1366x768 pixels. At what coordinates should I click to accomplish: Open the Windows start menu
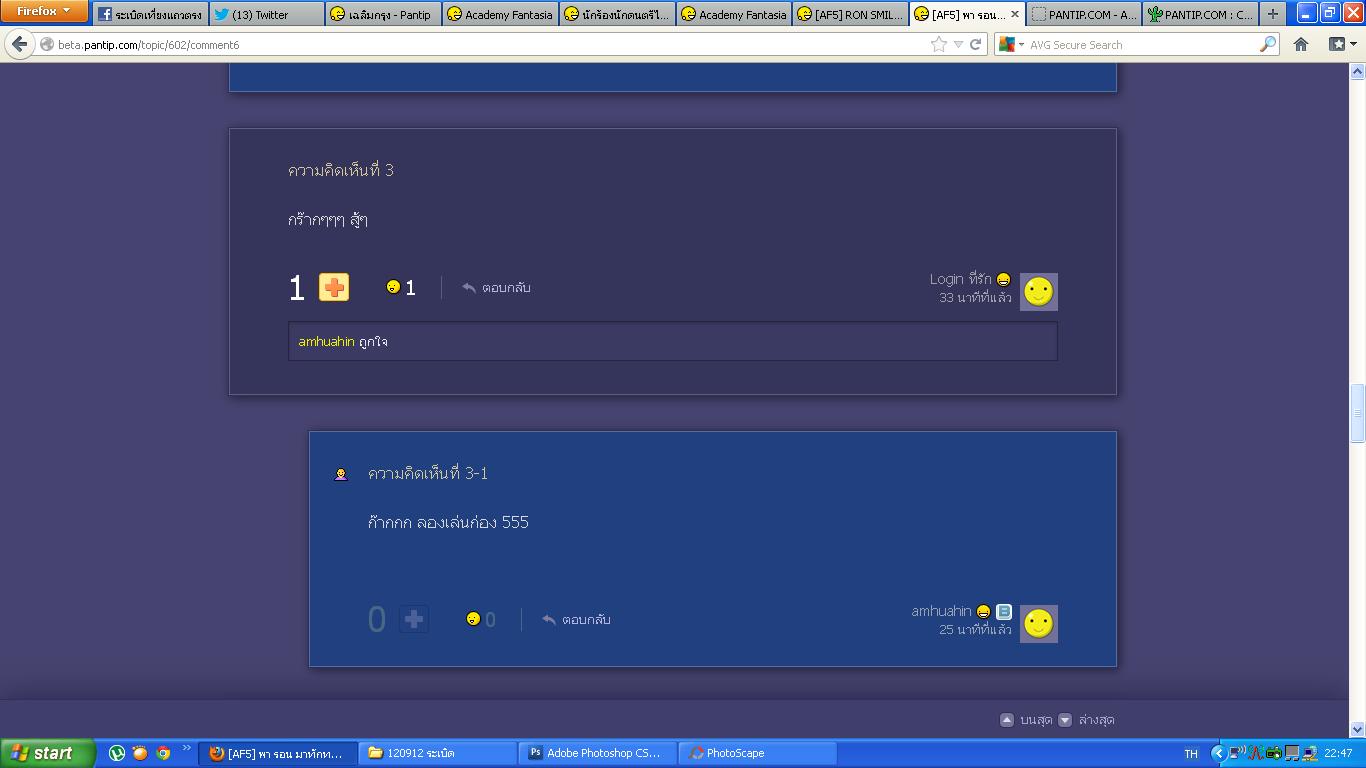47,753
